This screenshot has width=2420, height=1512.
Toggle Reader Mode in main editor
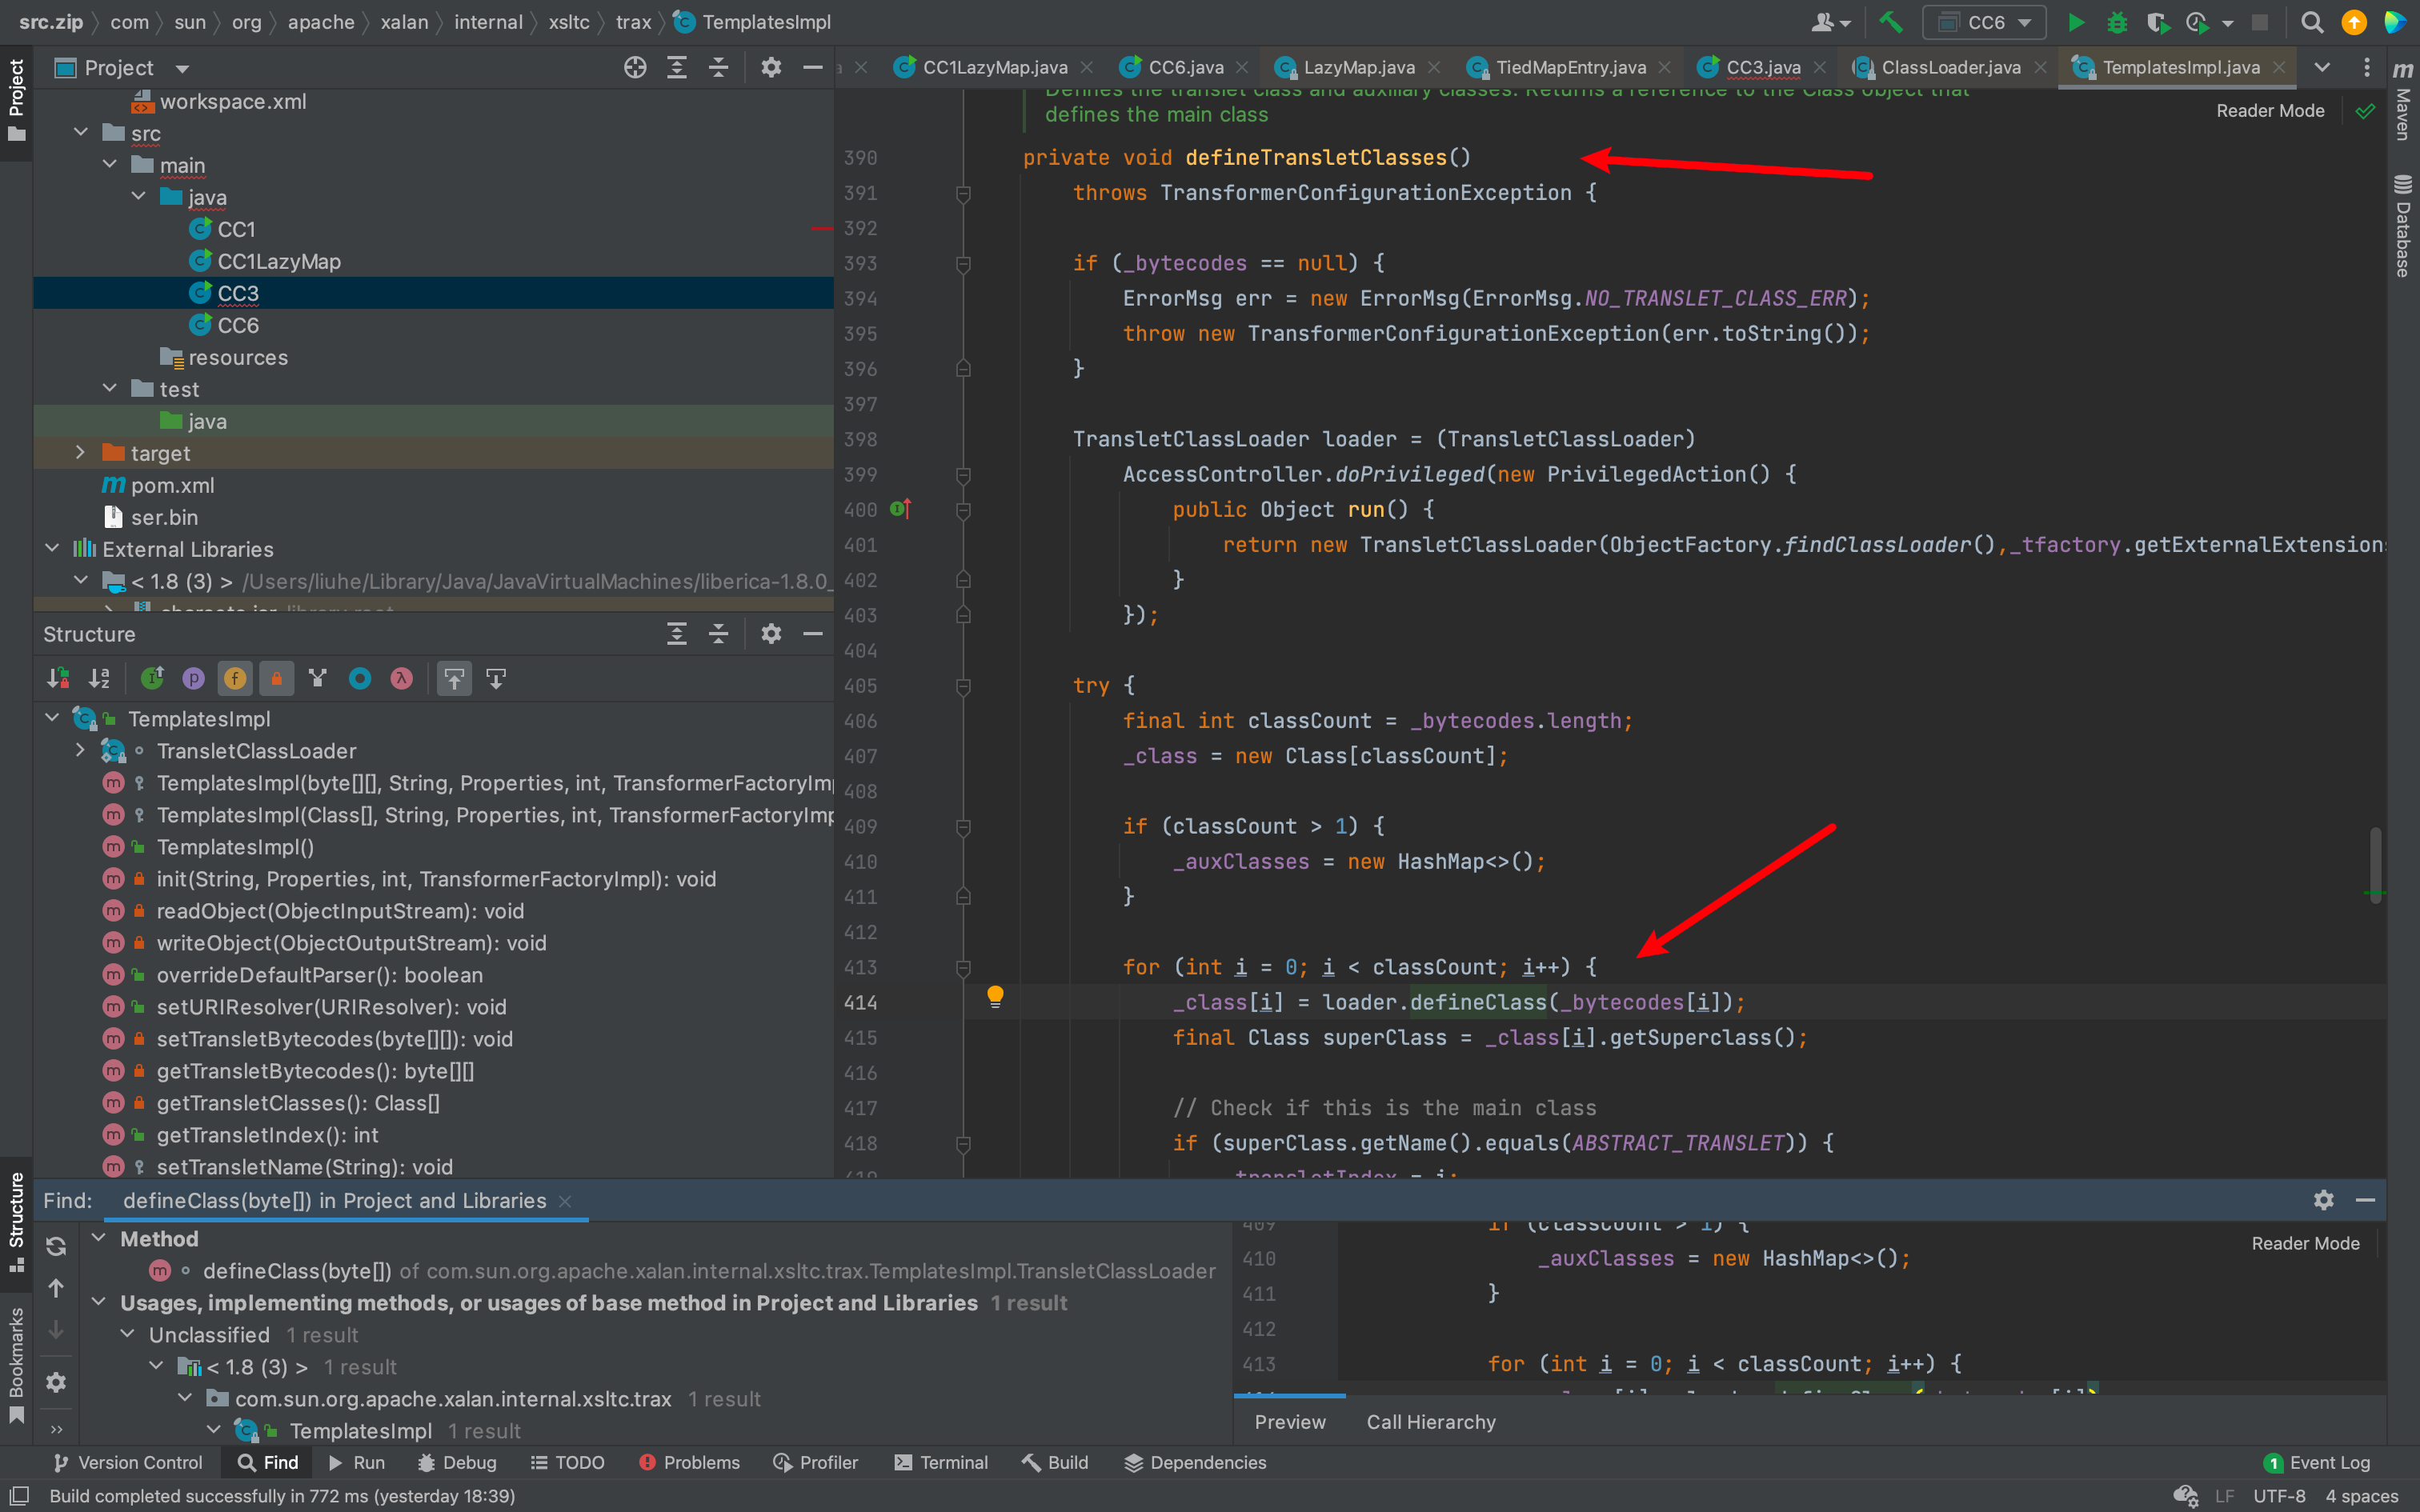2270,111
